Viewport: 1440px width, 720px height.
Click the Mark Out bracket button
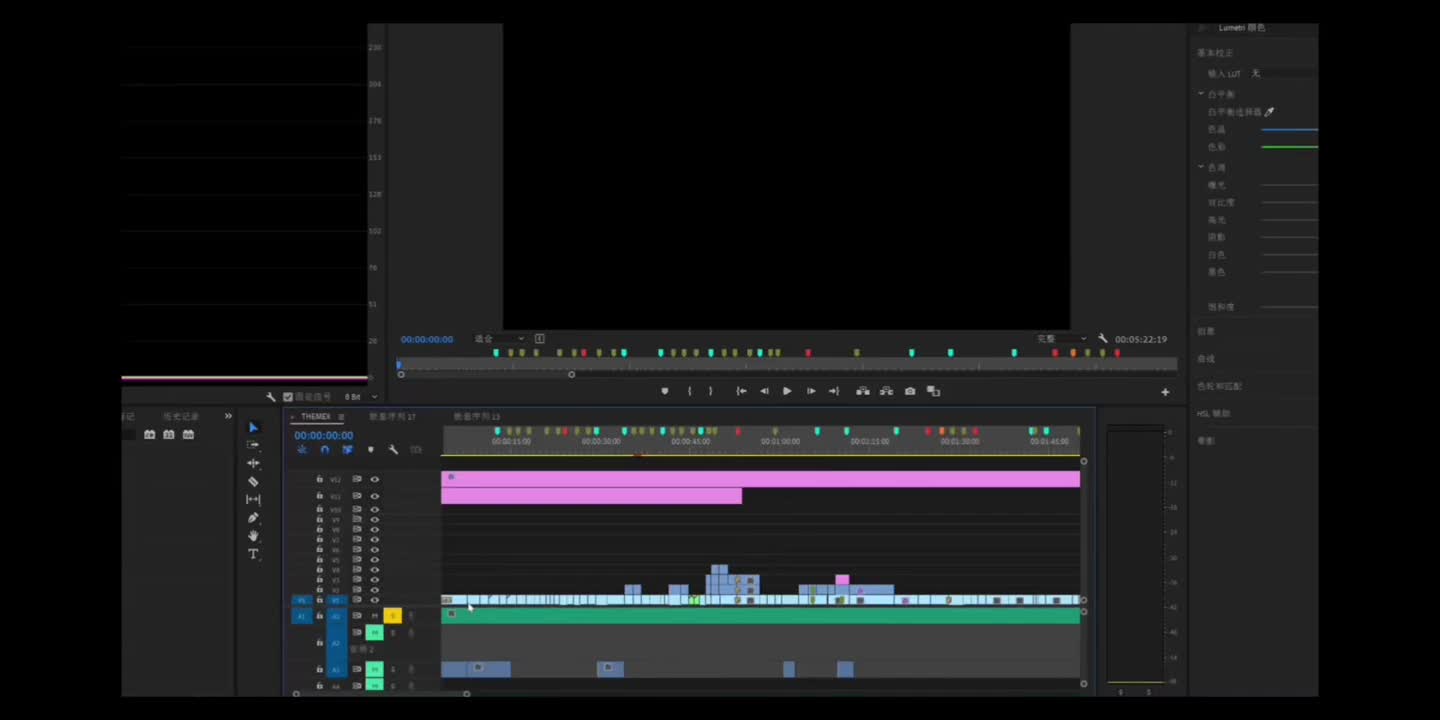tap(711, 391)
